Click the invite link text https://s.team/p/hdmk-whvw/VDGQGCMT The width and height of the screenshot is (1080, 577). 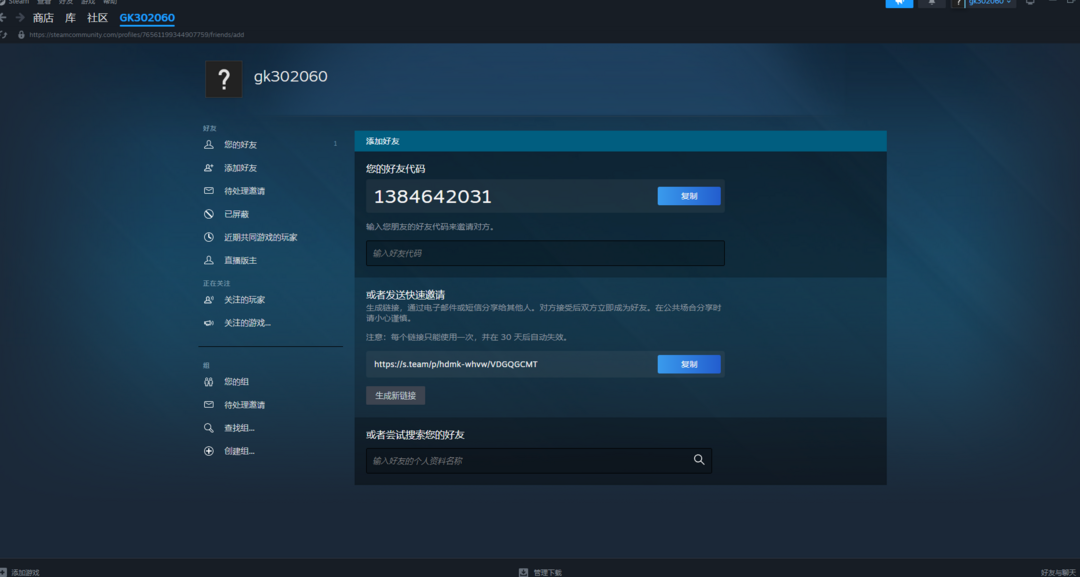(456, 364)
